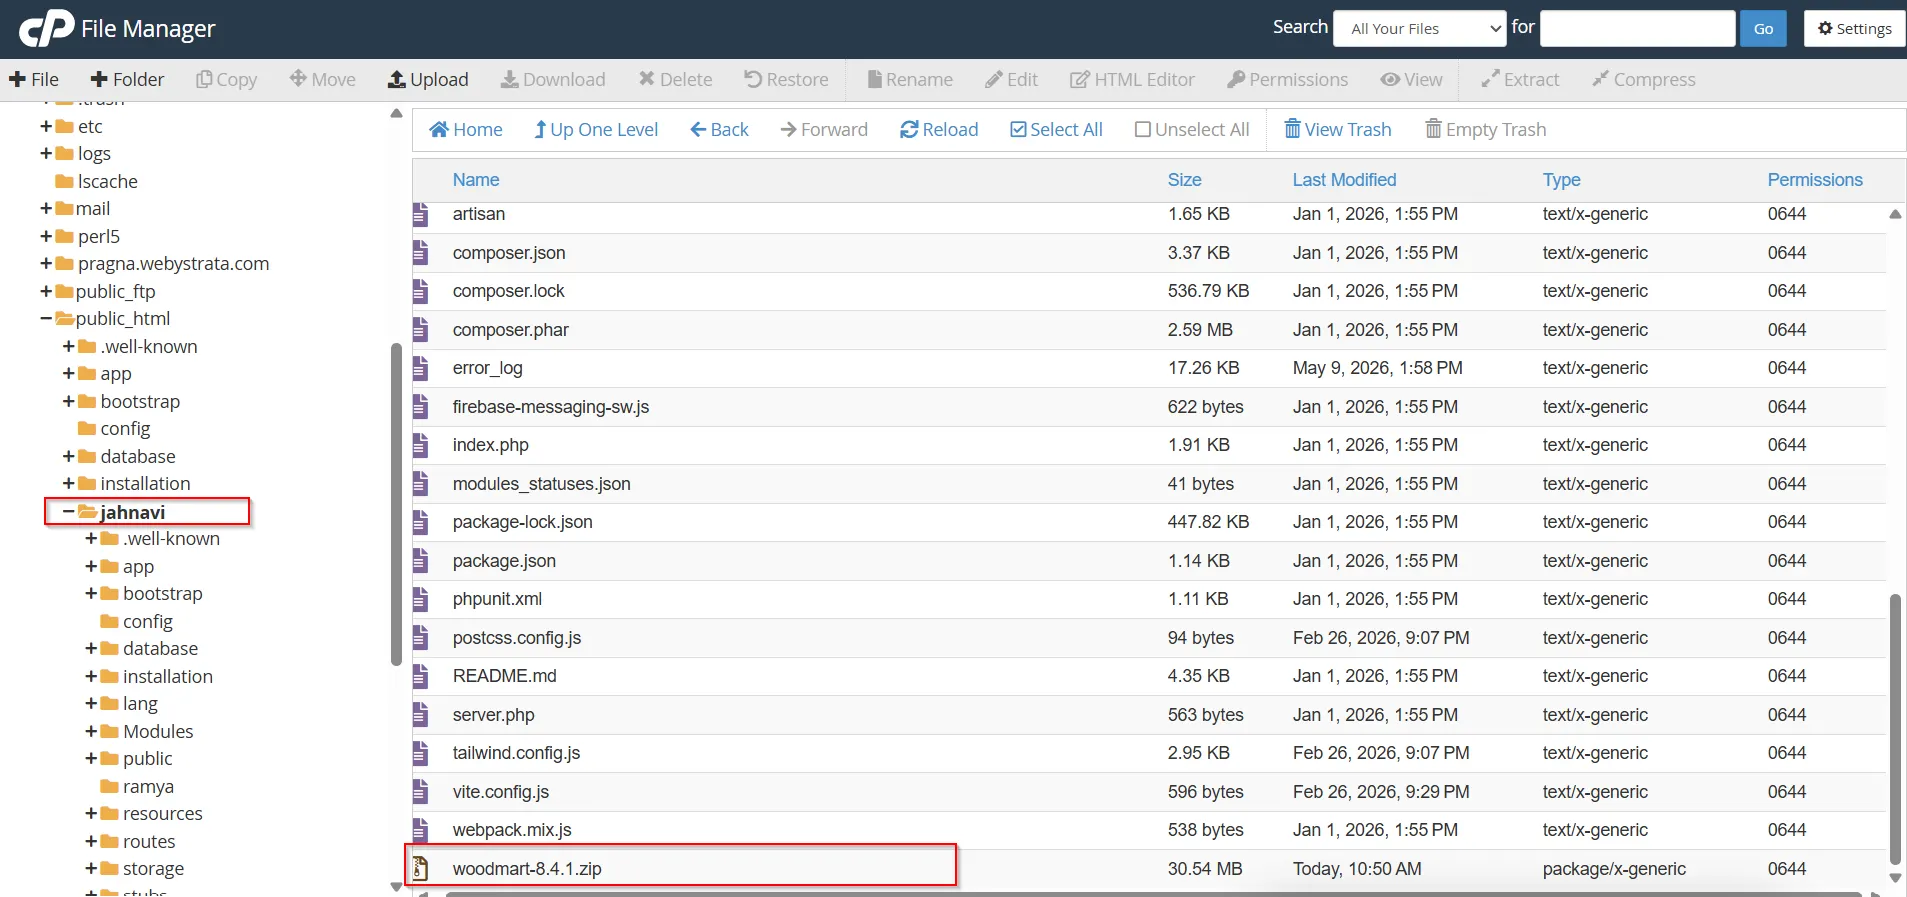Click the Extract toolbar item

(1520, 79)
